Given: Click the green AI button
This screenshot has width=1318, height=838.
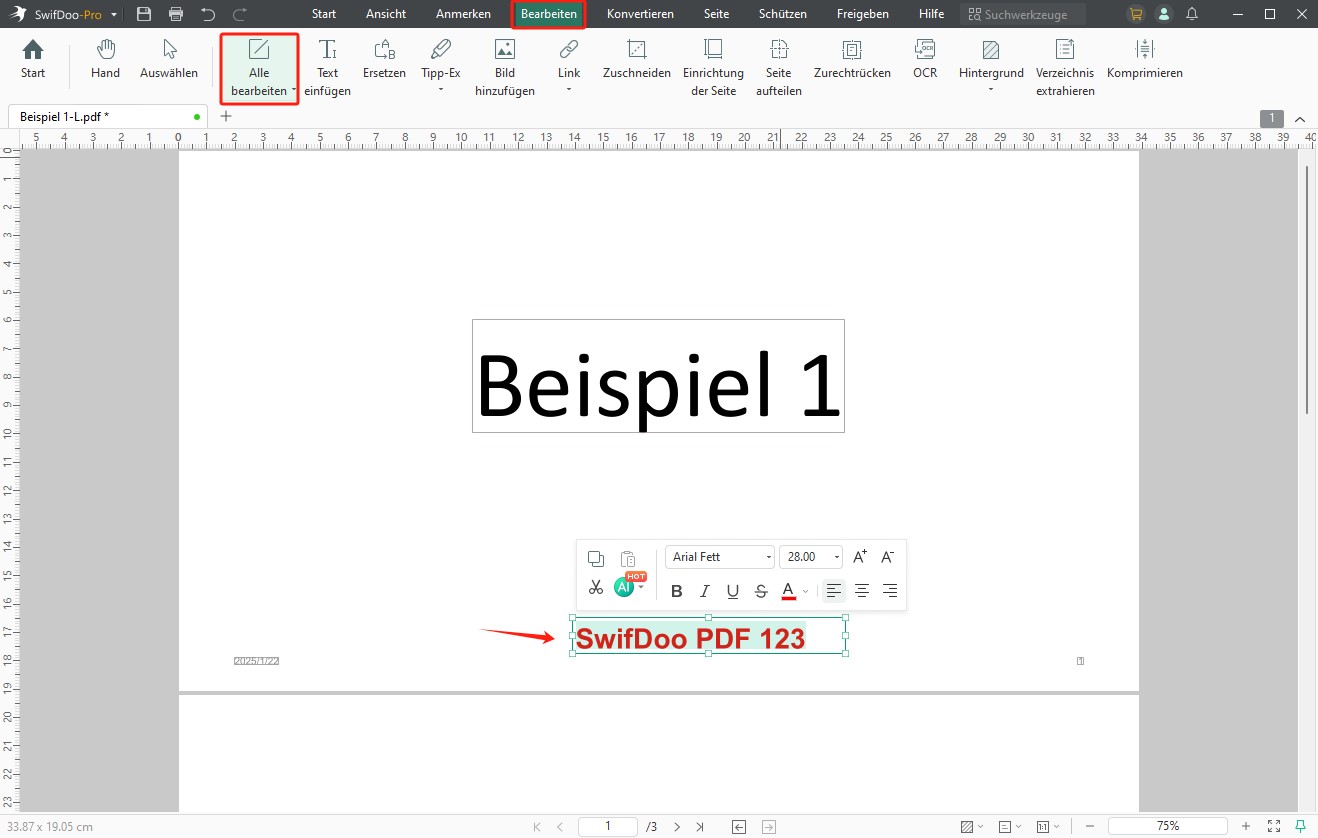Looking at the screenshot, I should pyautogui.click(x=624, y=588).
